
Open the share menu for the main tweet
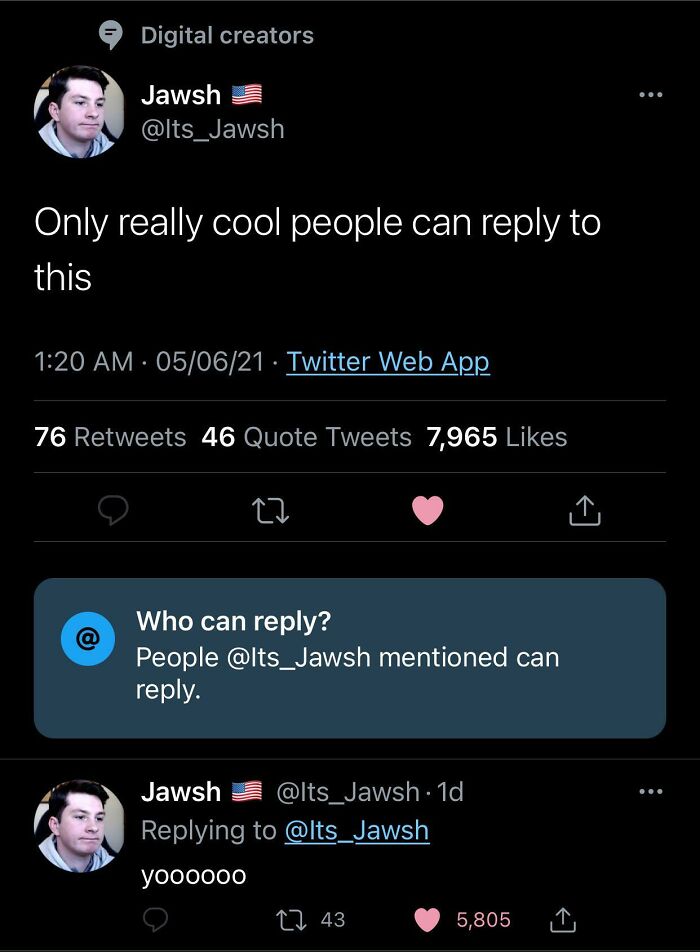[584, 511]
